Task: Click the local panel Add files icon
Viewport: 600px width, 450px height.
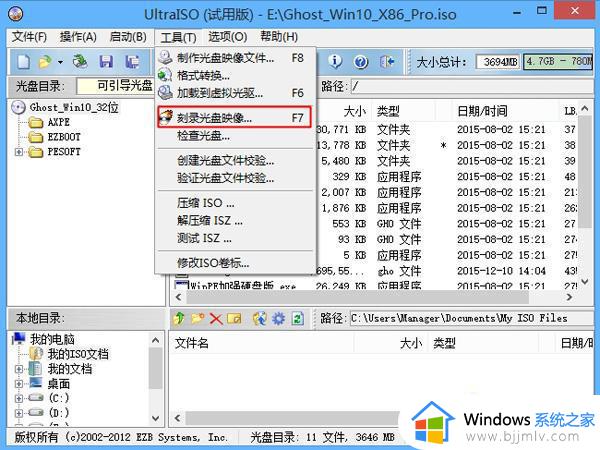Action: [x=259, y=318]
